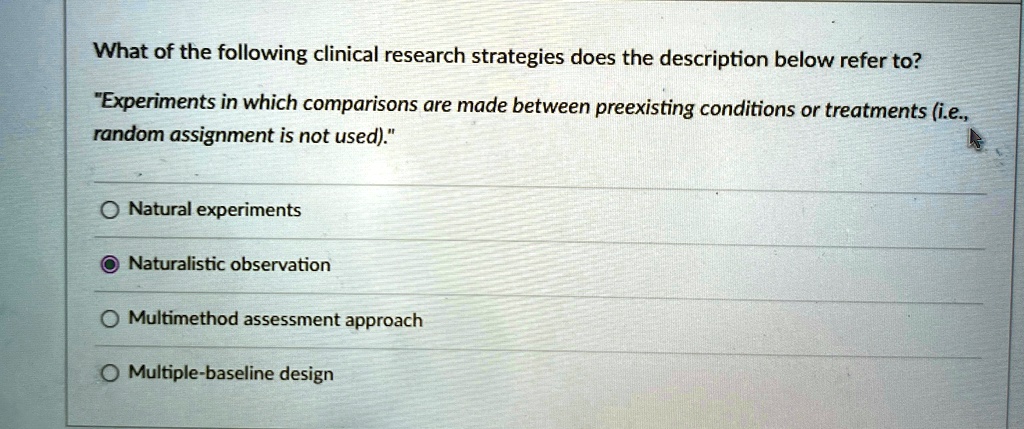
Task: Click the 'Multiple-baseline design' answer label
Action: click(x=231, y=374)
